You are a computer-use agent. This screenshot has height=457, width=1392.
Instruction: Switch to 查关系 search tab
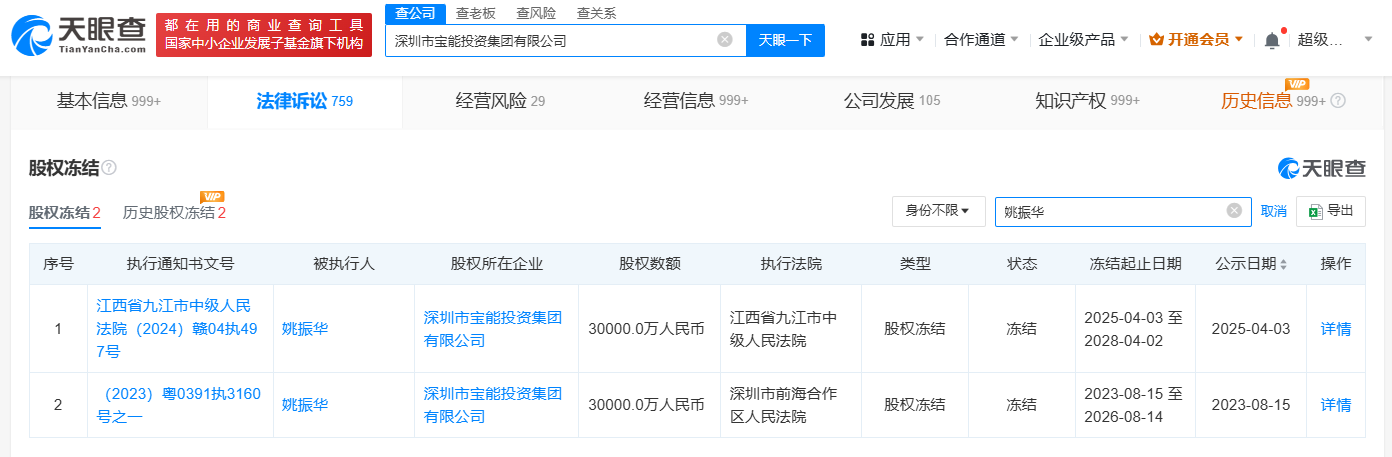click(x=597, y=13)
